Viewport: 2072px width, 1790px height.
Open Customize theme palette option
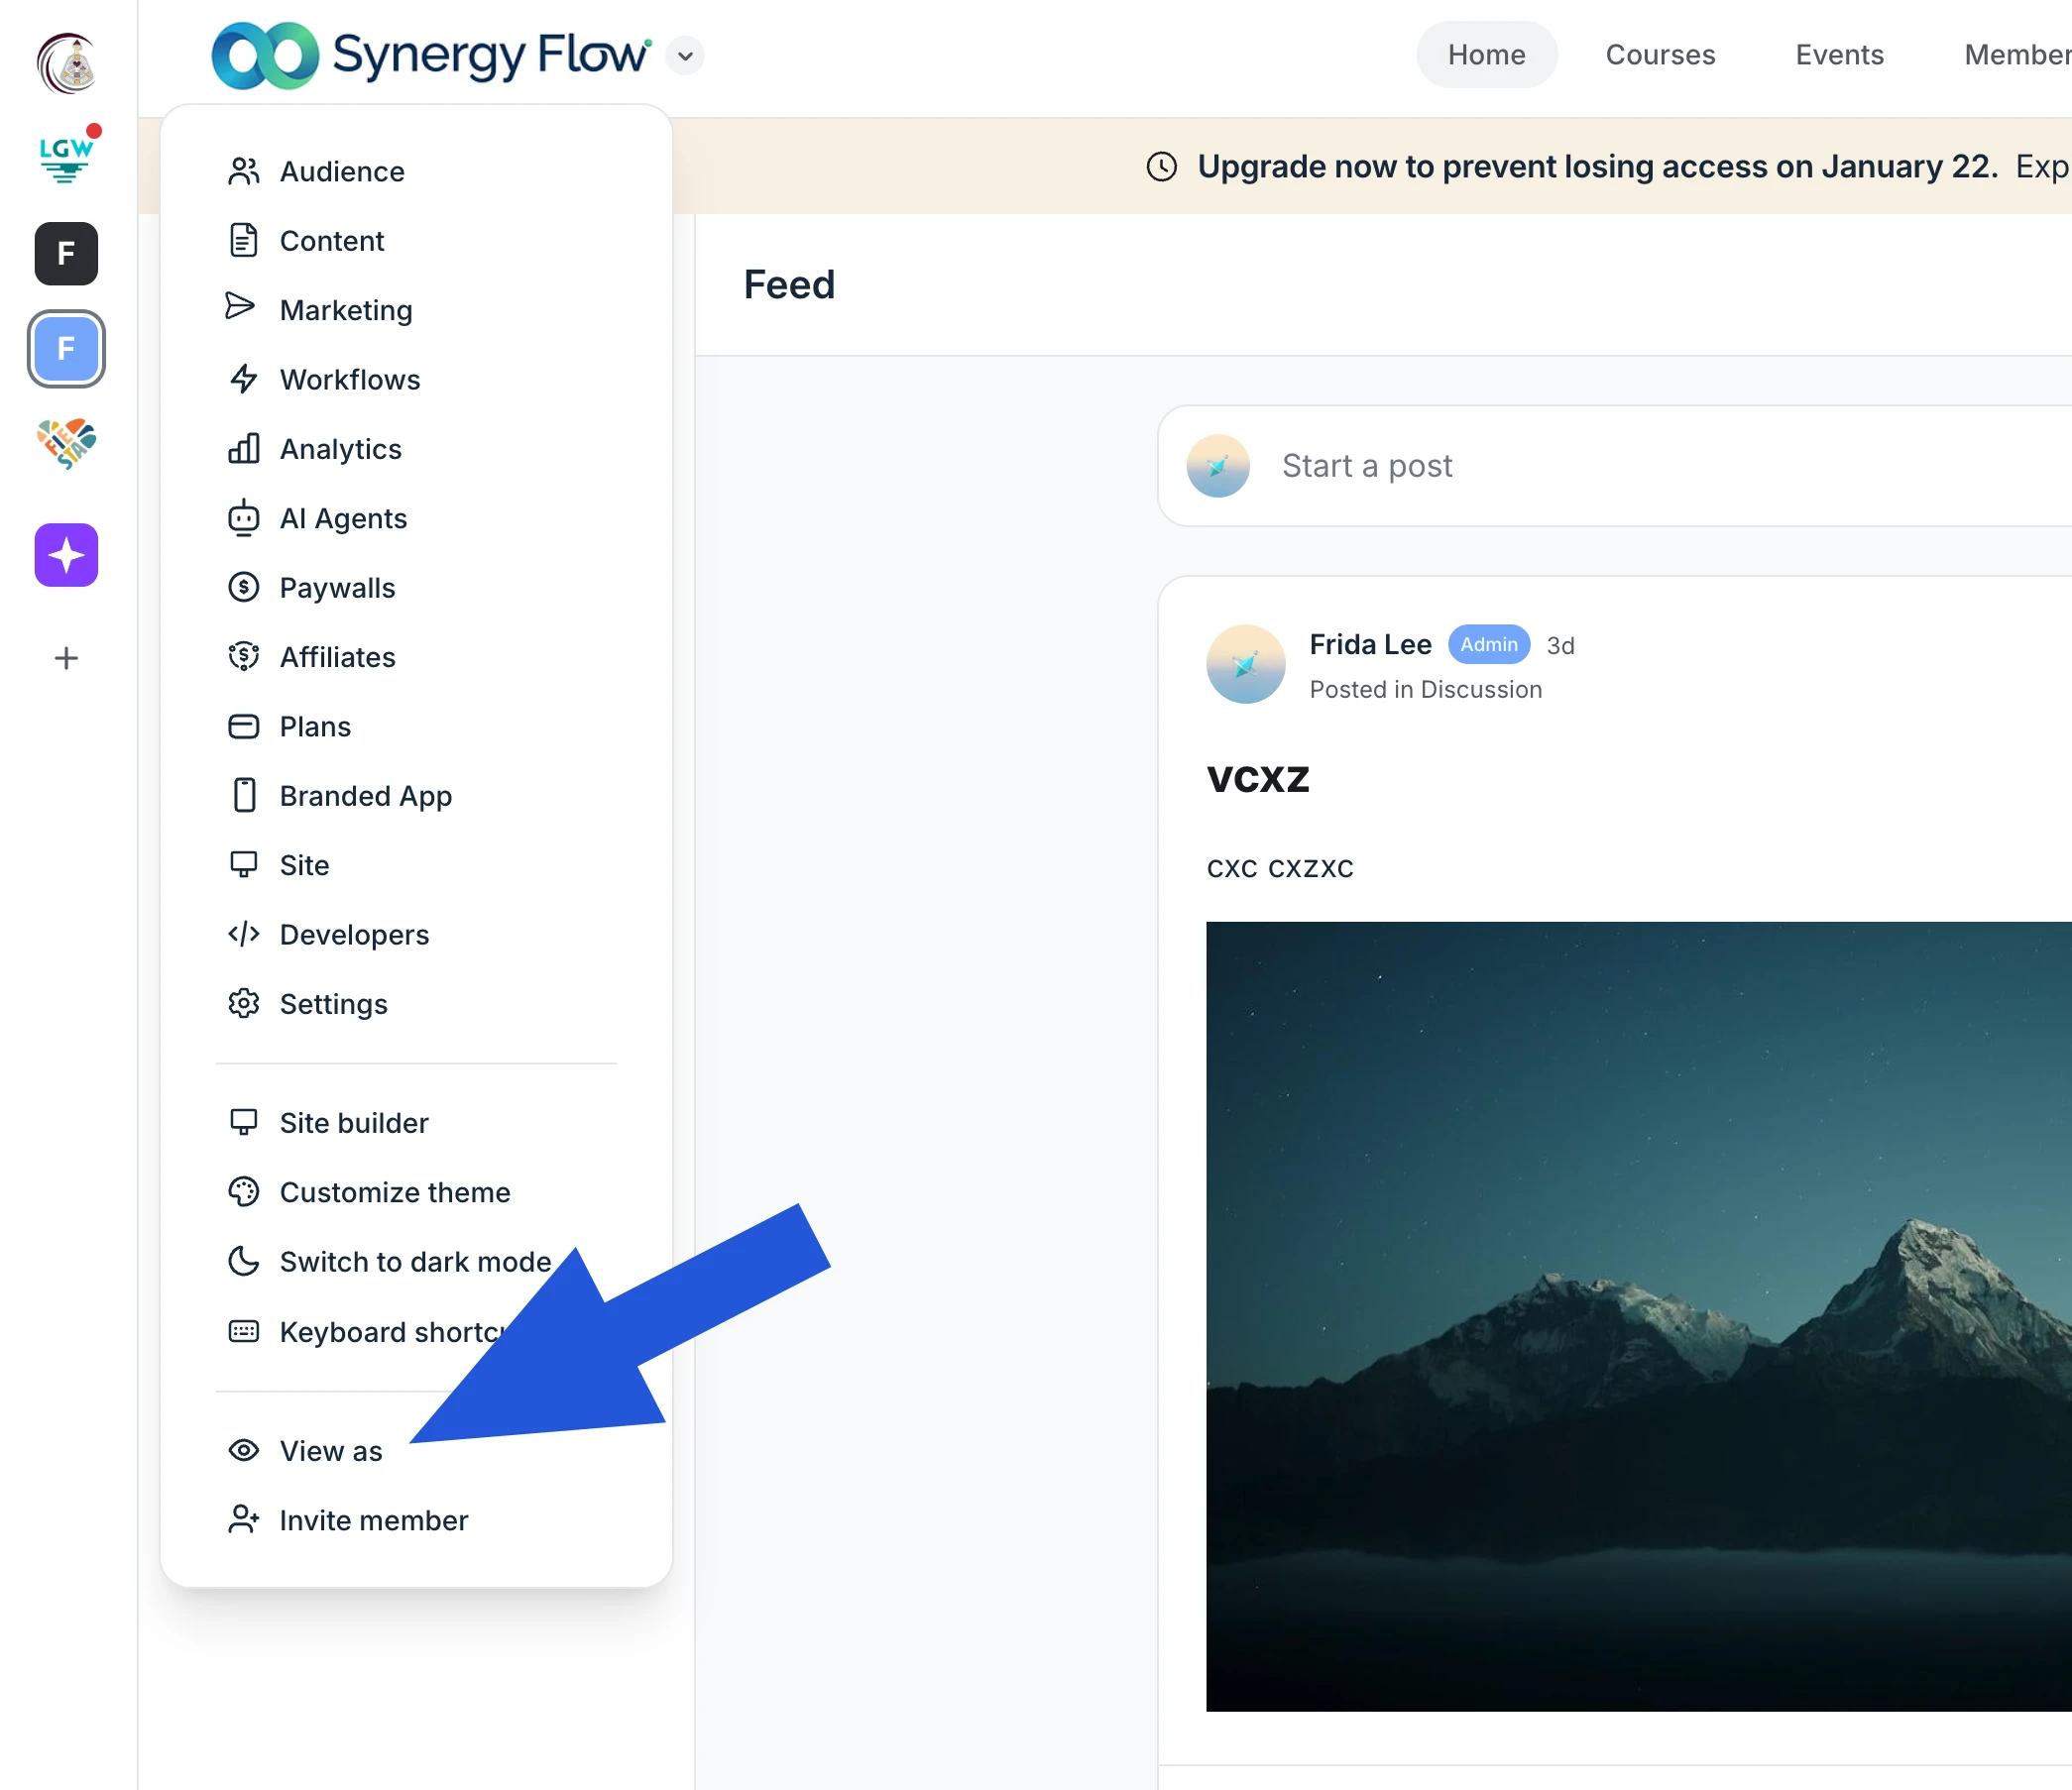click(x=394, y=1192)
